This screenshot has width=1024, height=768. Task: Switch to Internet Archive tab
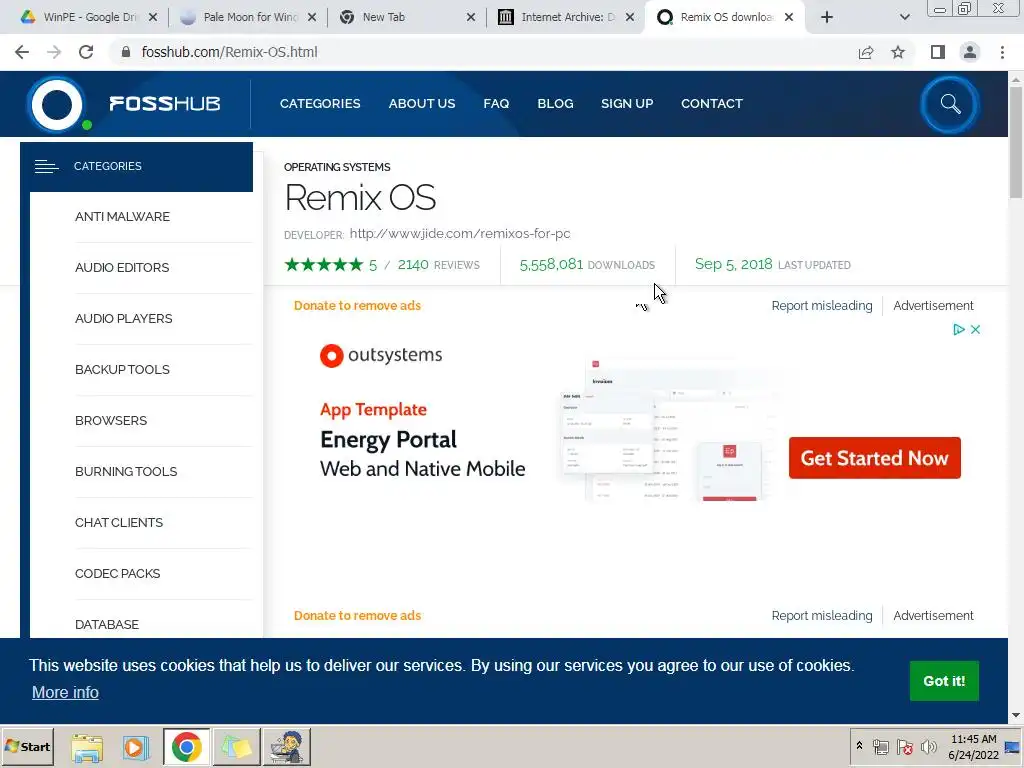click(x=566, y=18)
